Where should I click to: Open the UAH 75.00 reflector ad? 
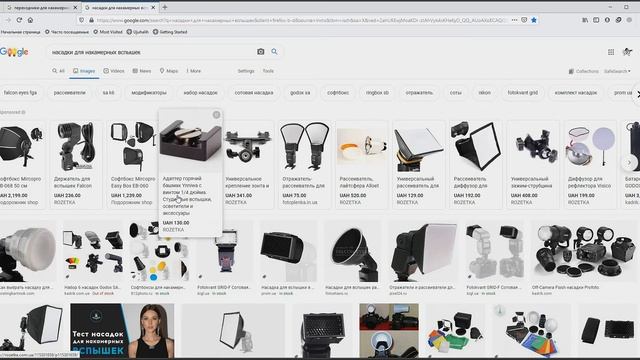[304, 164]
